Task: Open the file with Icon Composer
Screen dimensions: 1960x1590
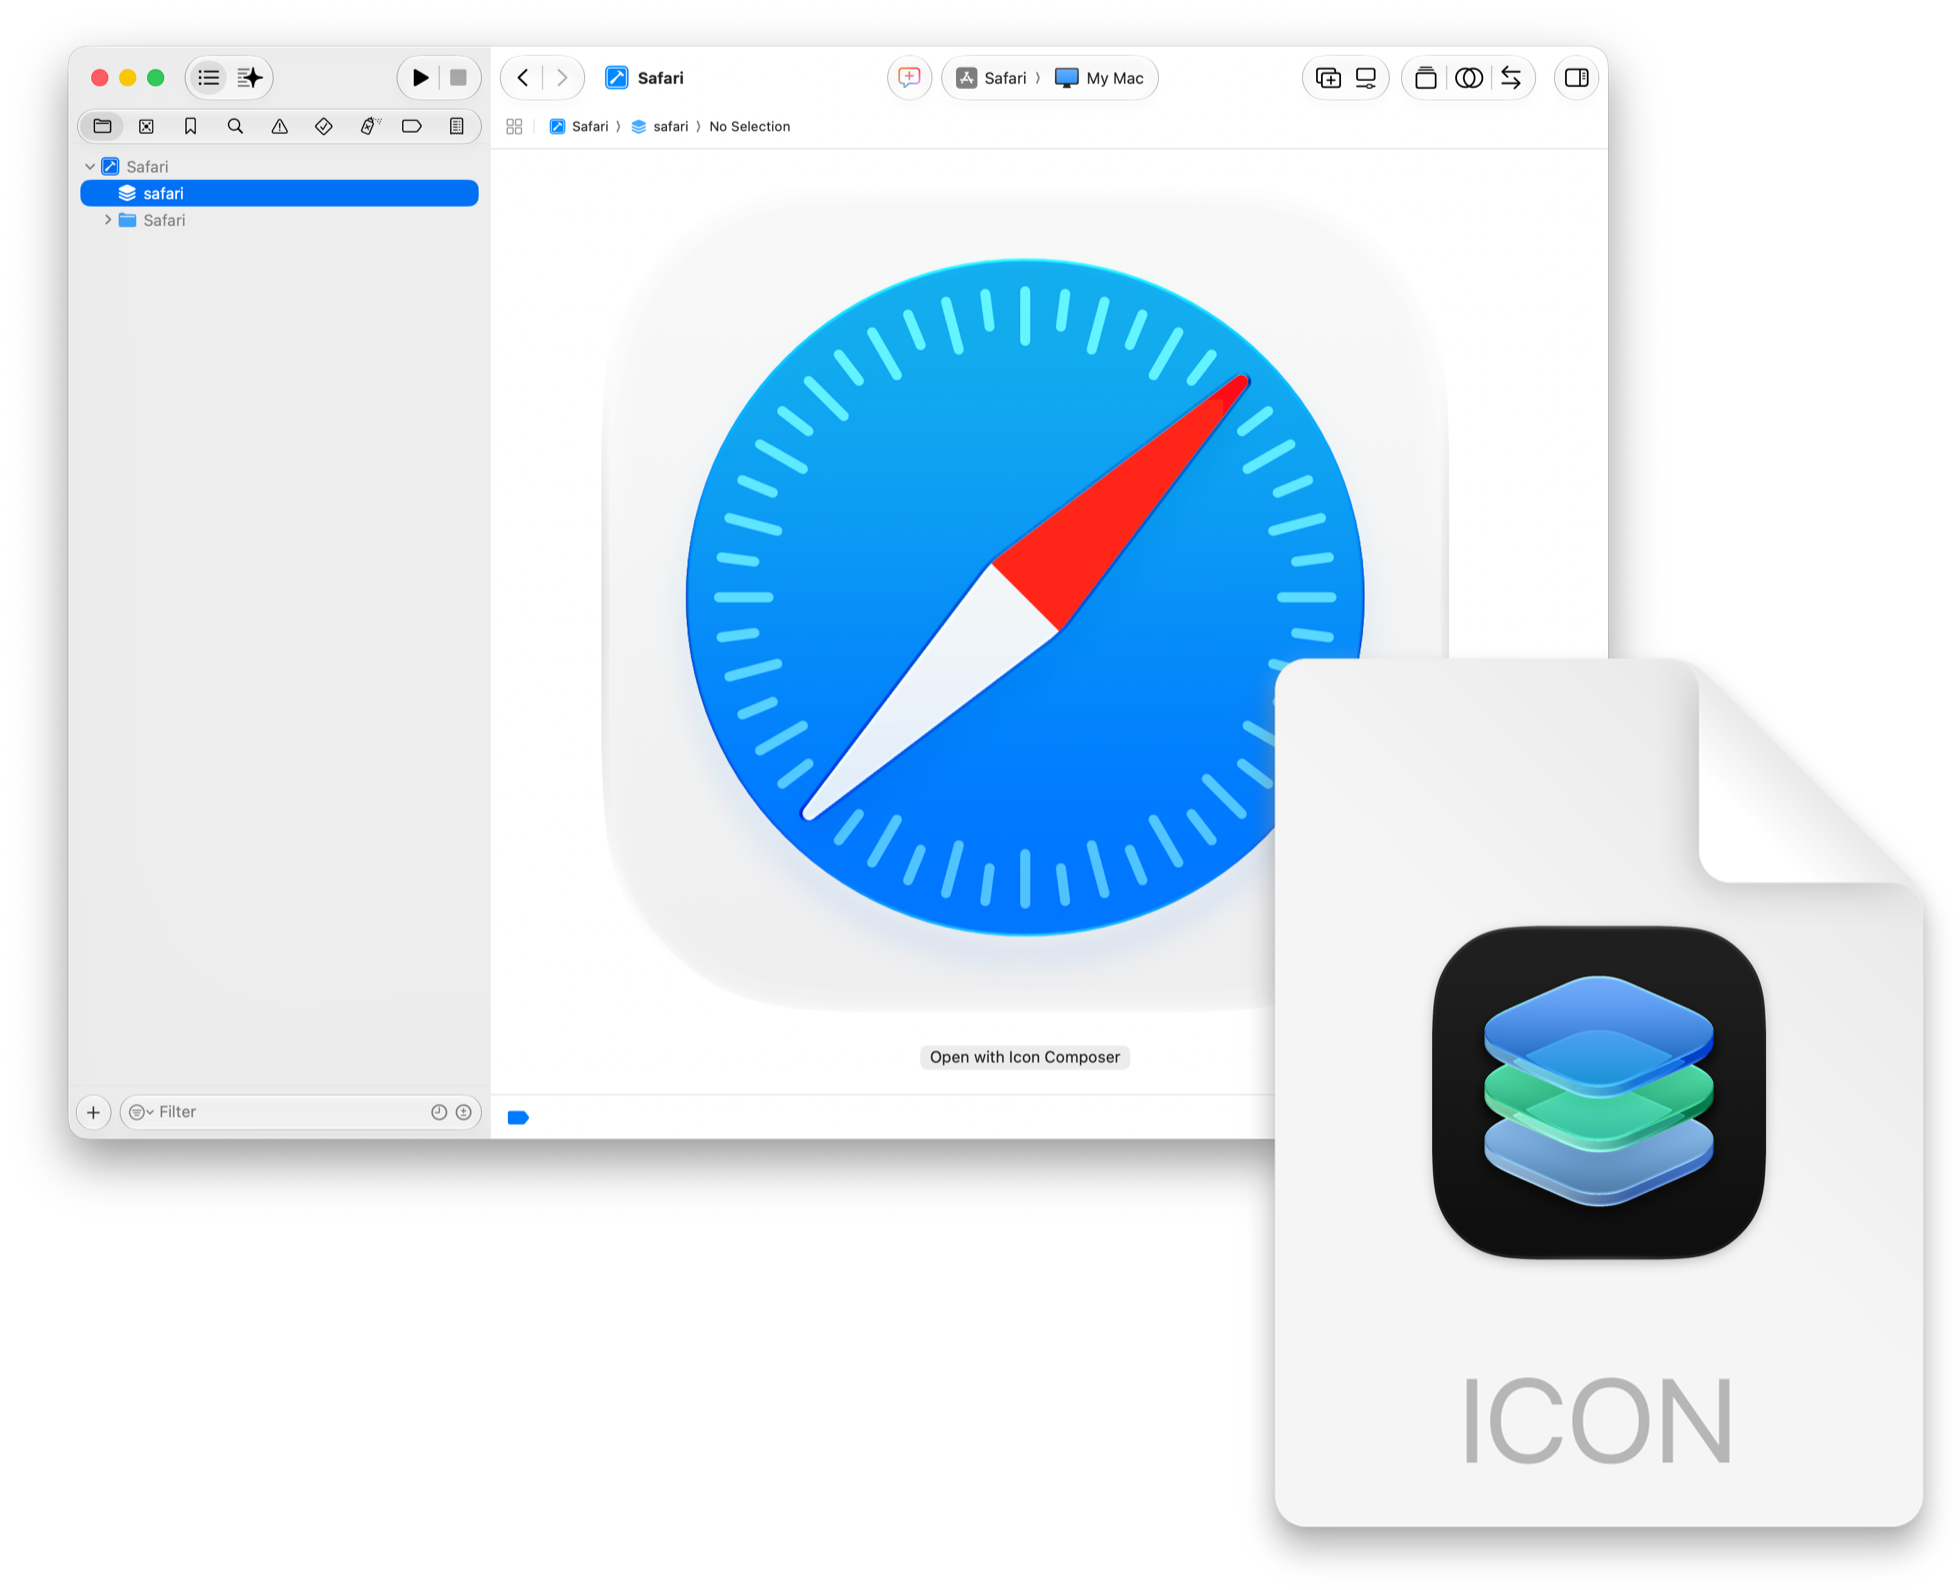Action: (x=1024, y=1057)
